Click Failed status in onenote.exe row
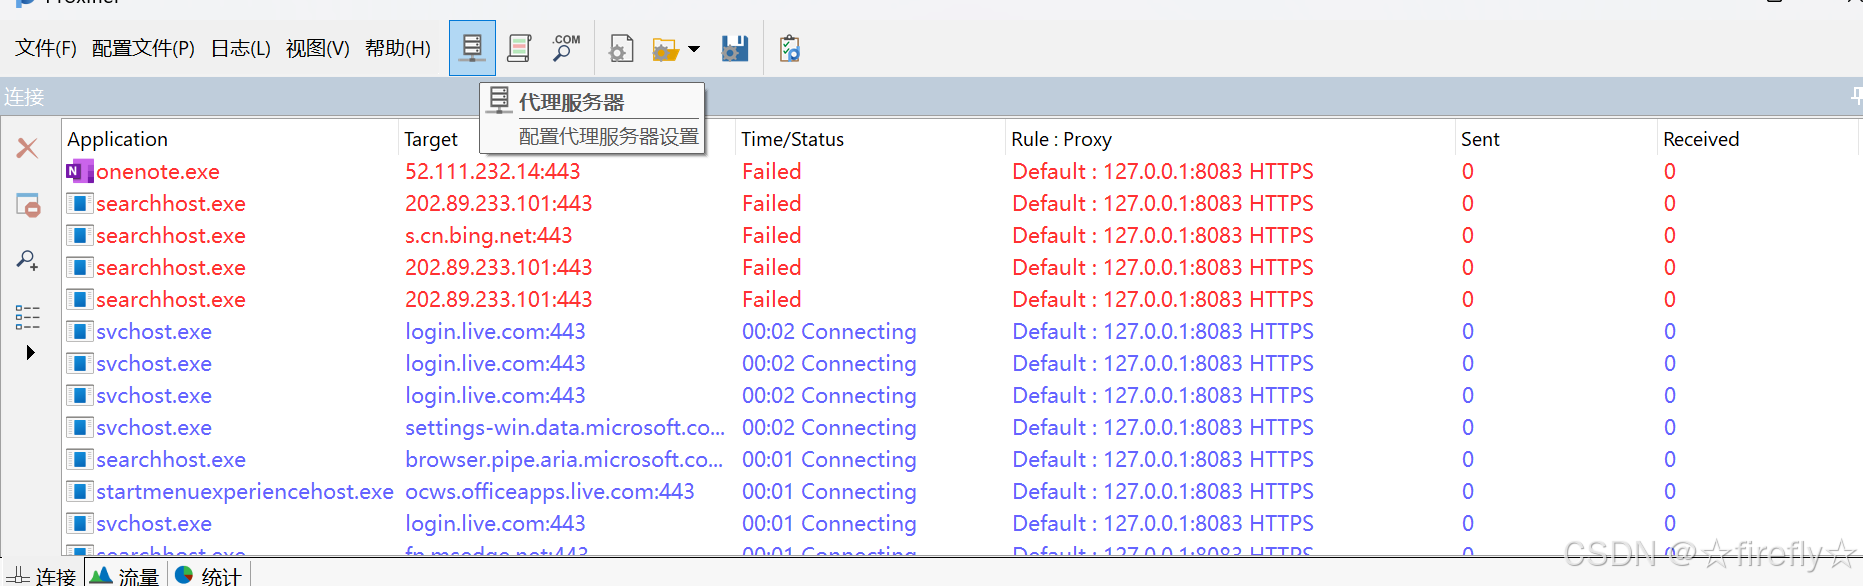Viewport: 1863px width, 586px height. 771,171
